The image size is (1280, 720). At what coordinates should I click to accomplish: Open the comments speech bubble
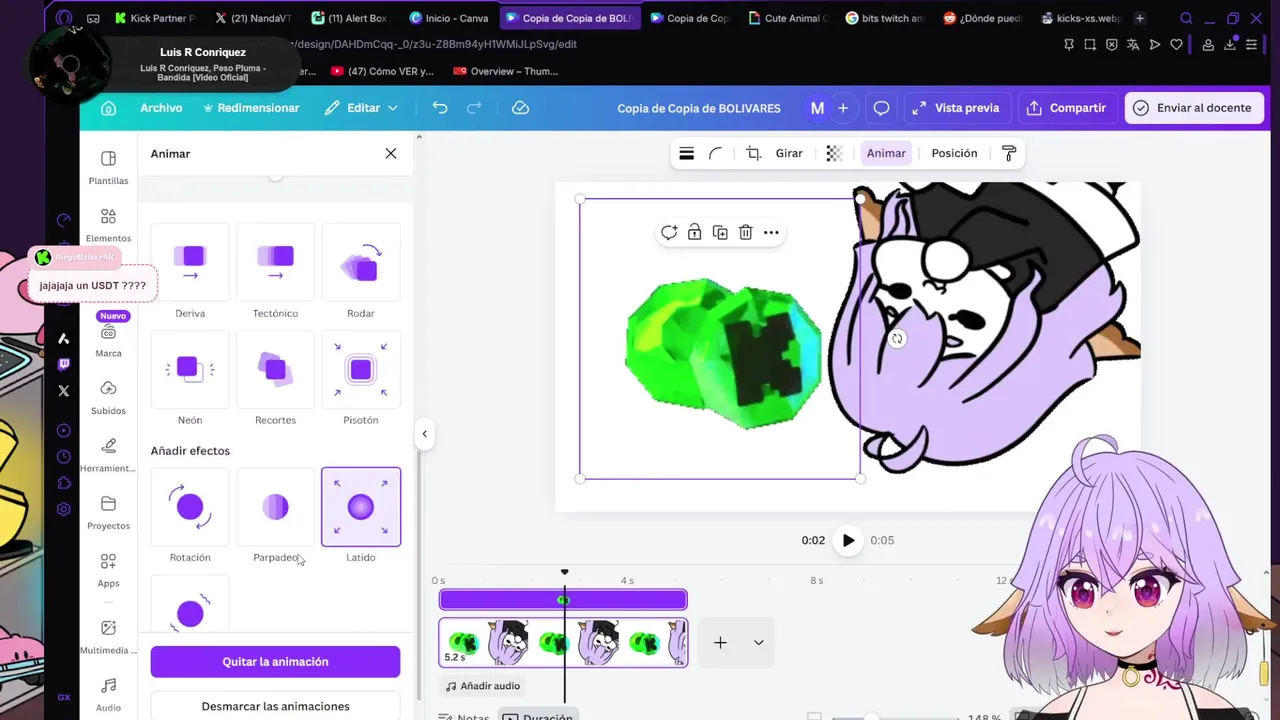tap(881, 108)
